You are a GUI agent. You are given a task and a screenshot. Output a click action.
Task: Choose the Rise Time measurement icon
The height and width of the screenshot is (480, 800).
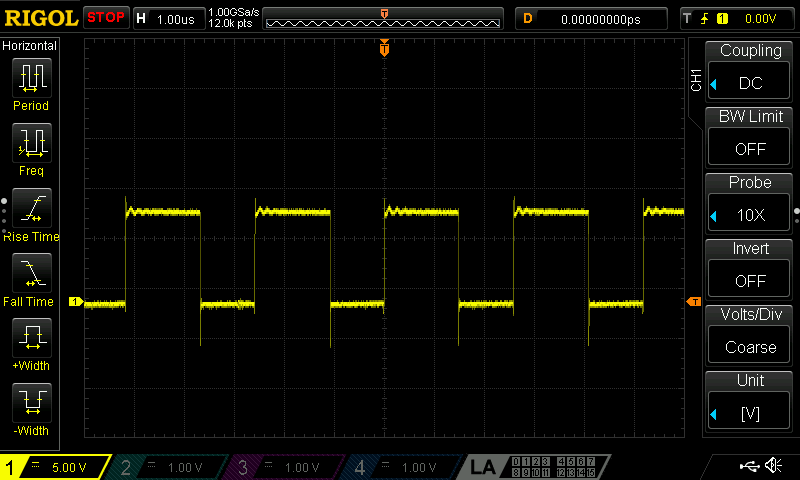32,208
